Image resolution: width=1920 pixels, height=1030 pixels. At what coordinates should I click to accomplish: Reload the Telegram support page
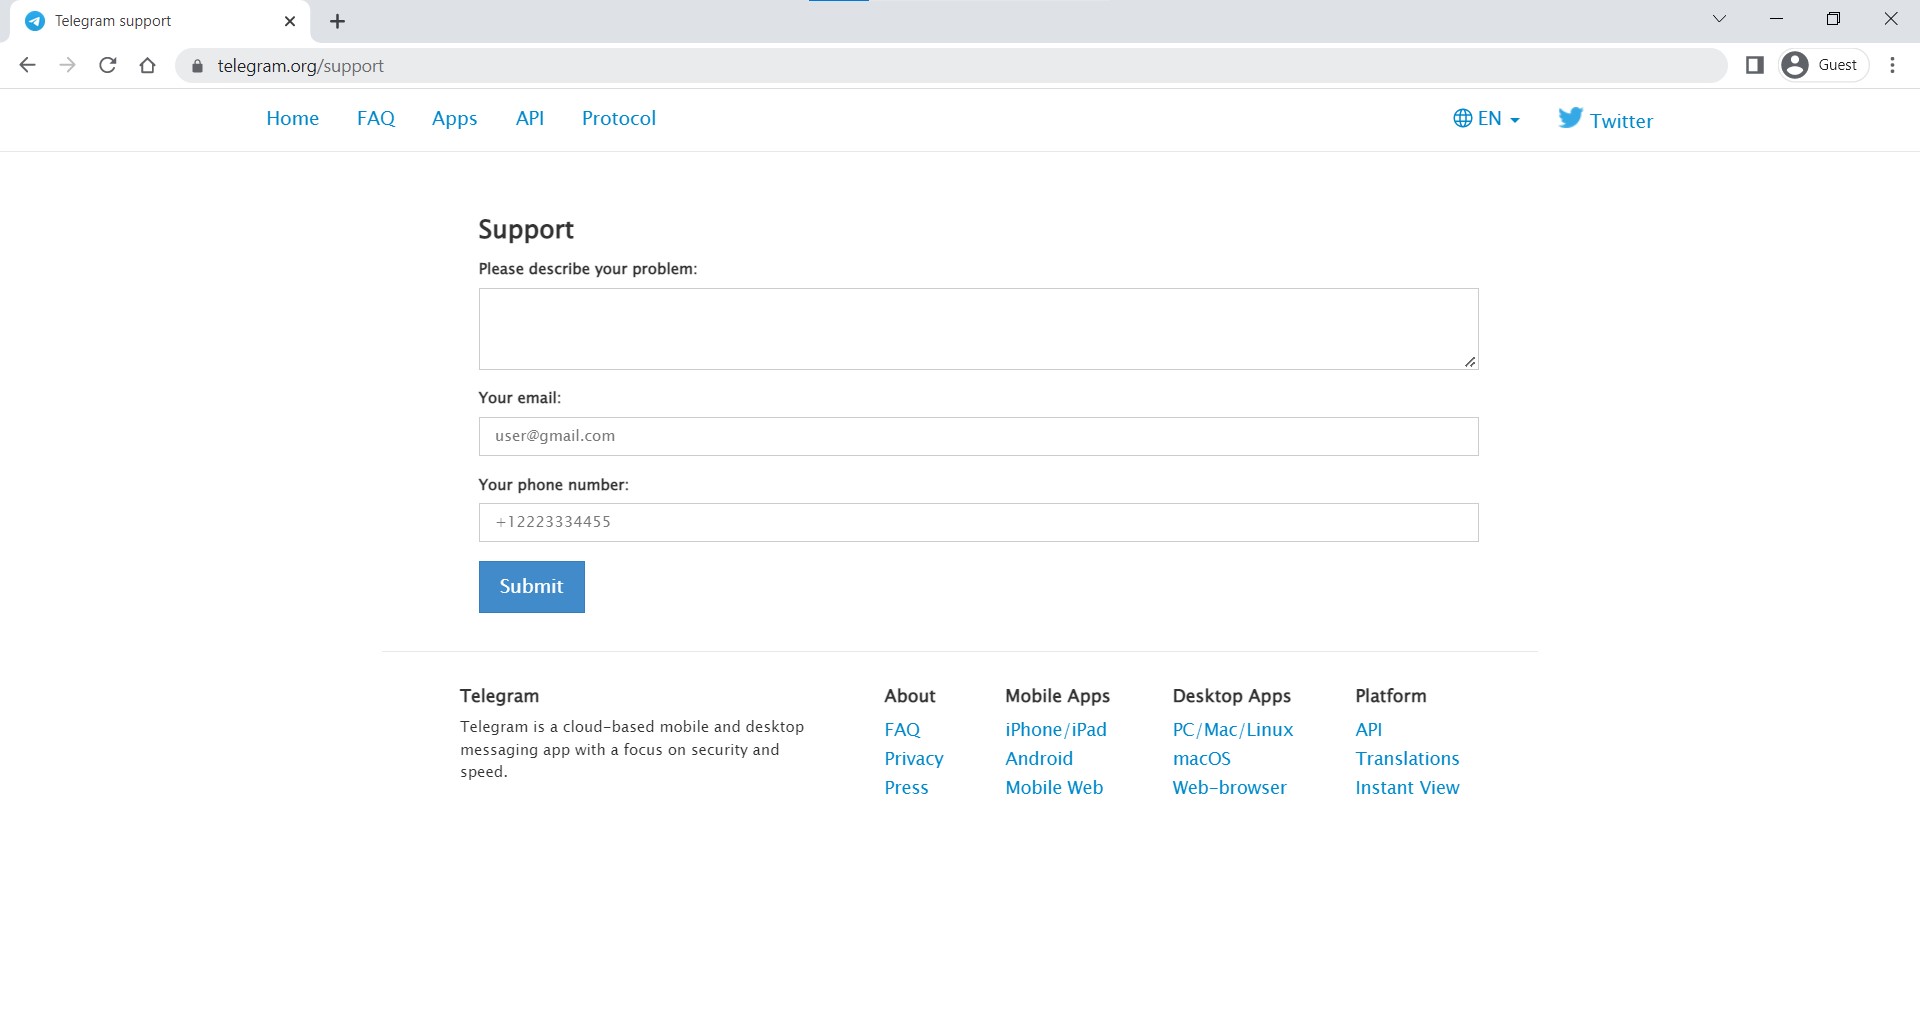pos(108,65)
